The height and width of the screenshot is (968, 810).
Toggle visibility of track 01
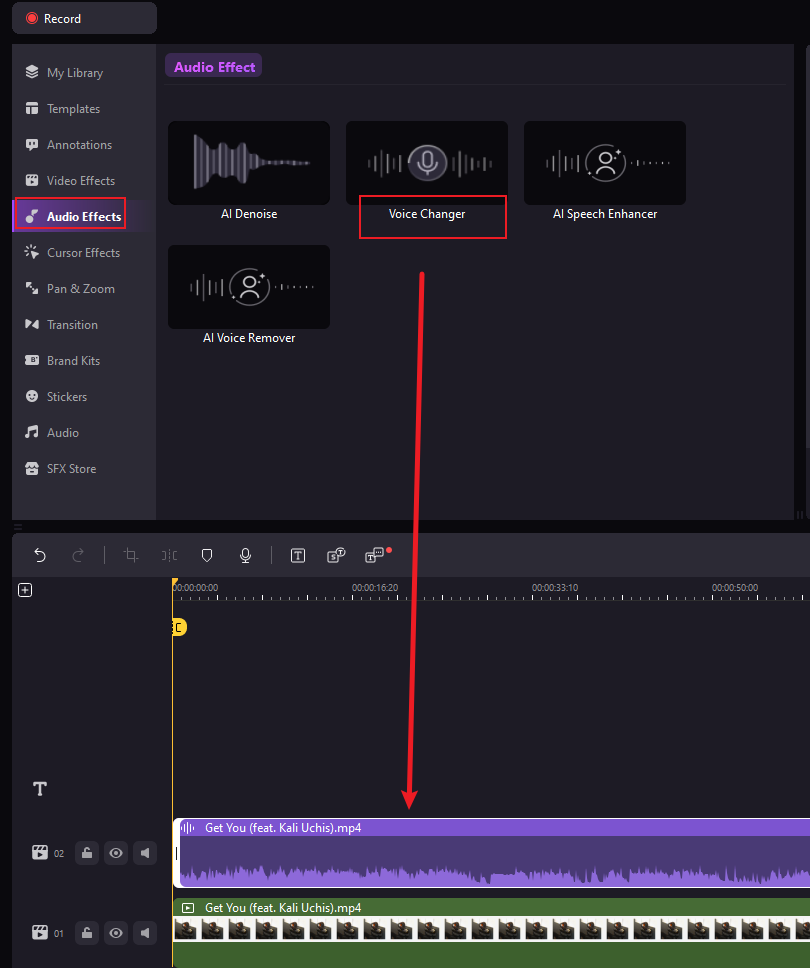115,933
